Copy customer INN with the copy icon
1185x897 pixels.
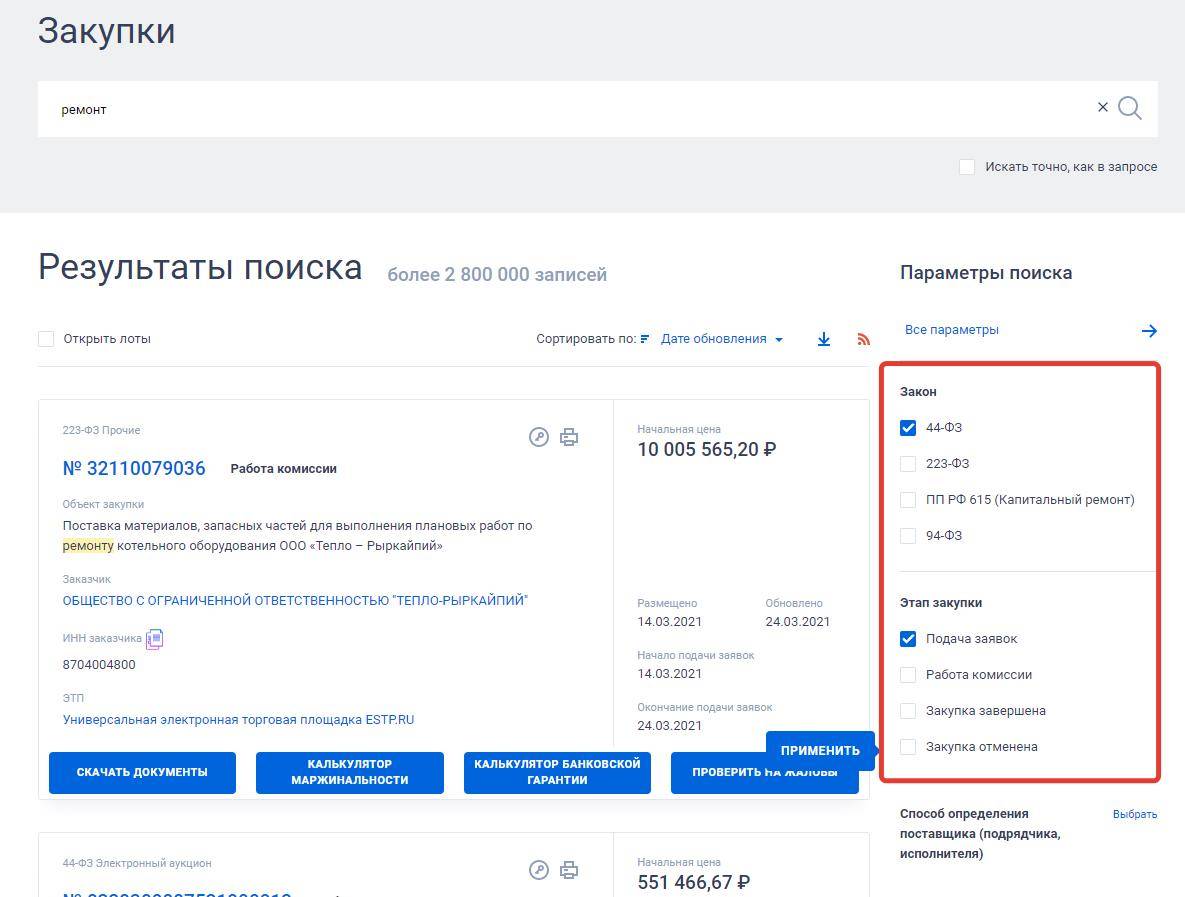click(x=154, y=638)
